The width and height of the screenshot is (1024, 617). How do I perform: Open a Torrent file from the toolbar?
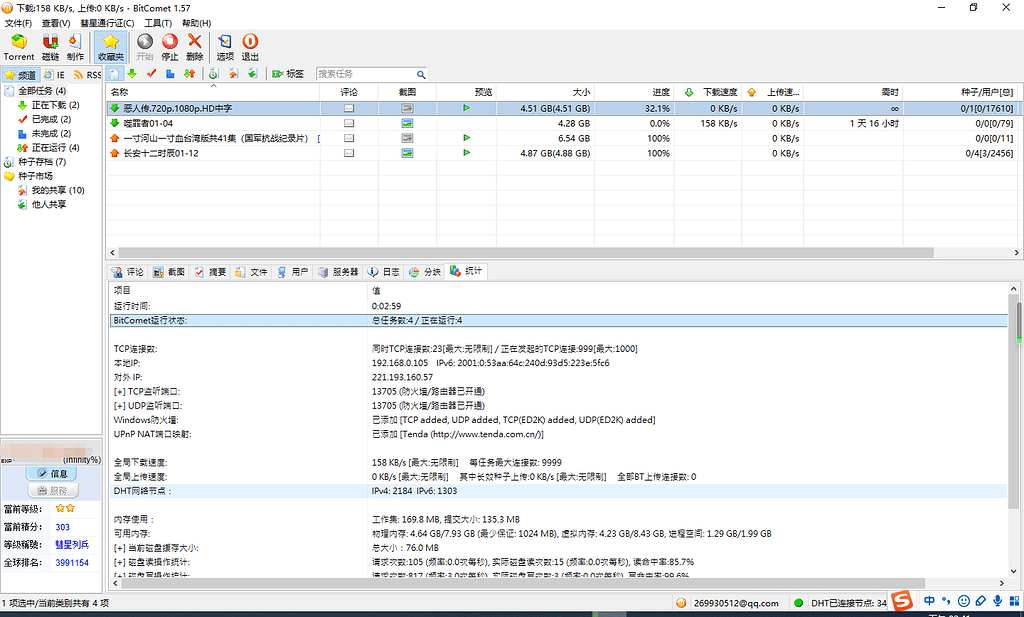(19, 48)
